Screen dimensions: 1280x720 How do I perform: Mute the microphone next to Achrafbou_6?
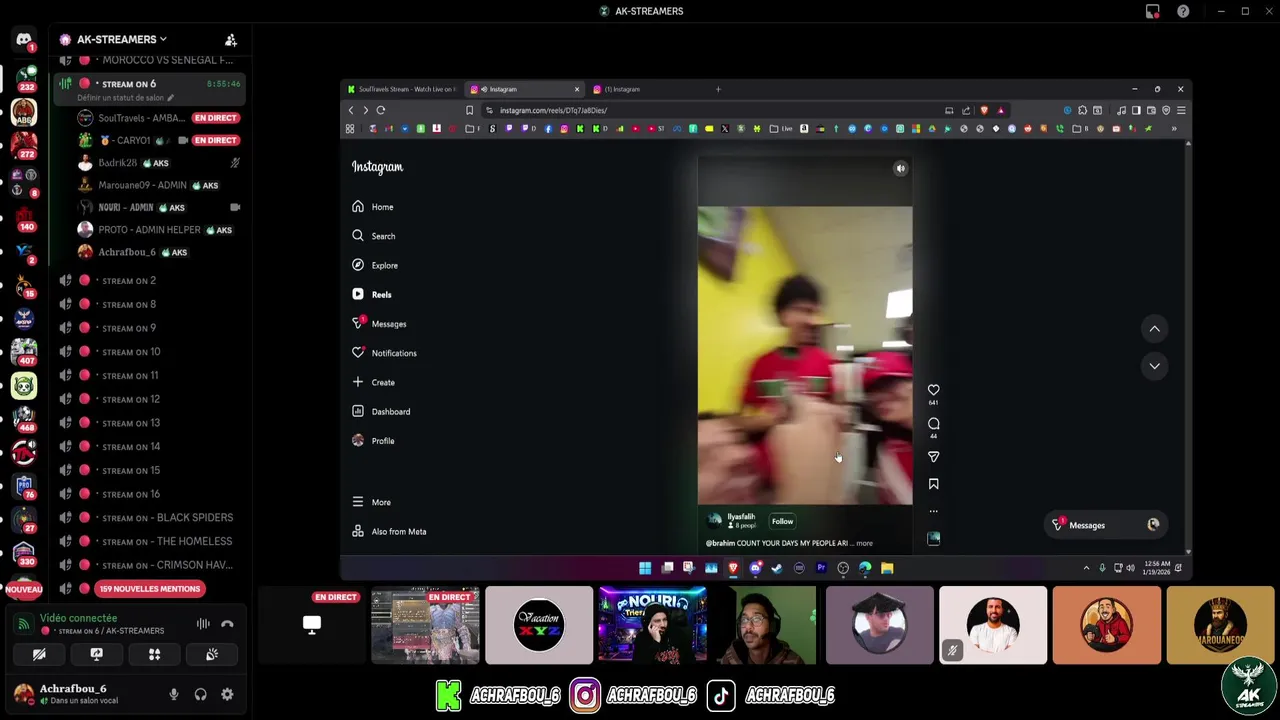[174, 694]
